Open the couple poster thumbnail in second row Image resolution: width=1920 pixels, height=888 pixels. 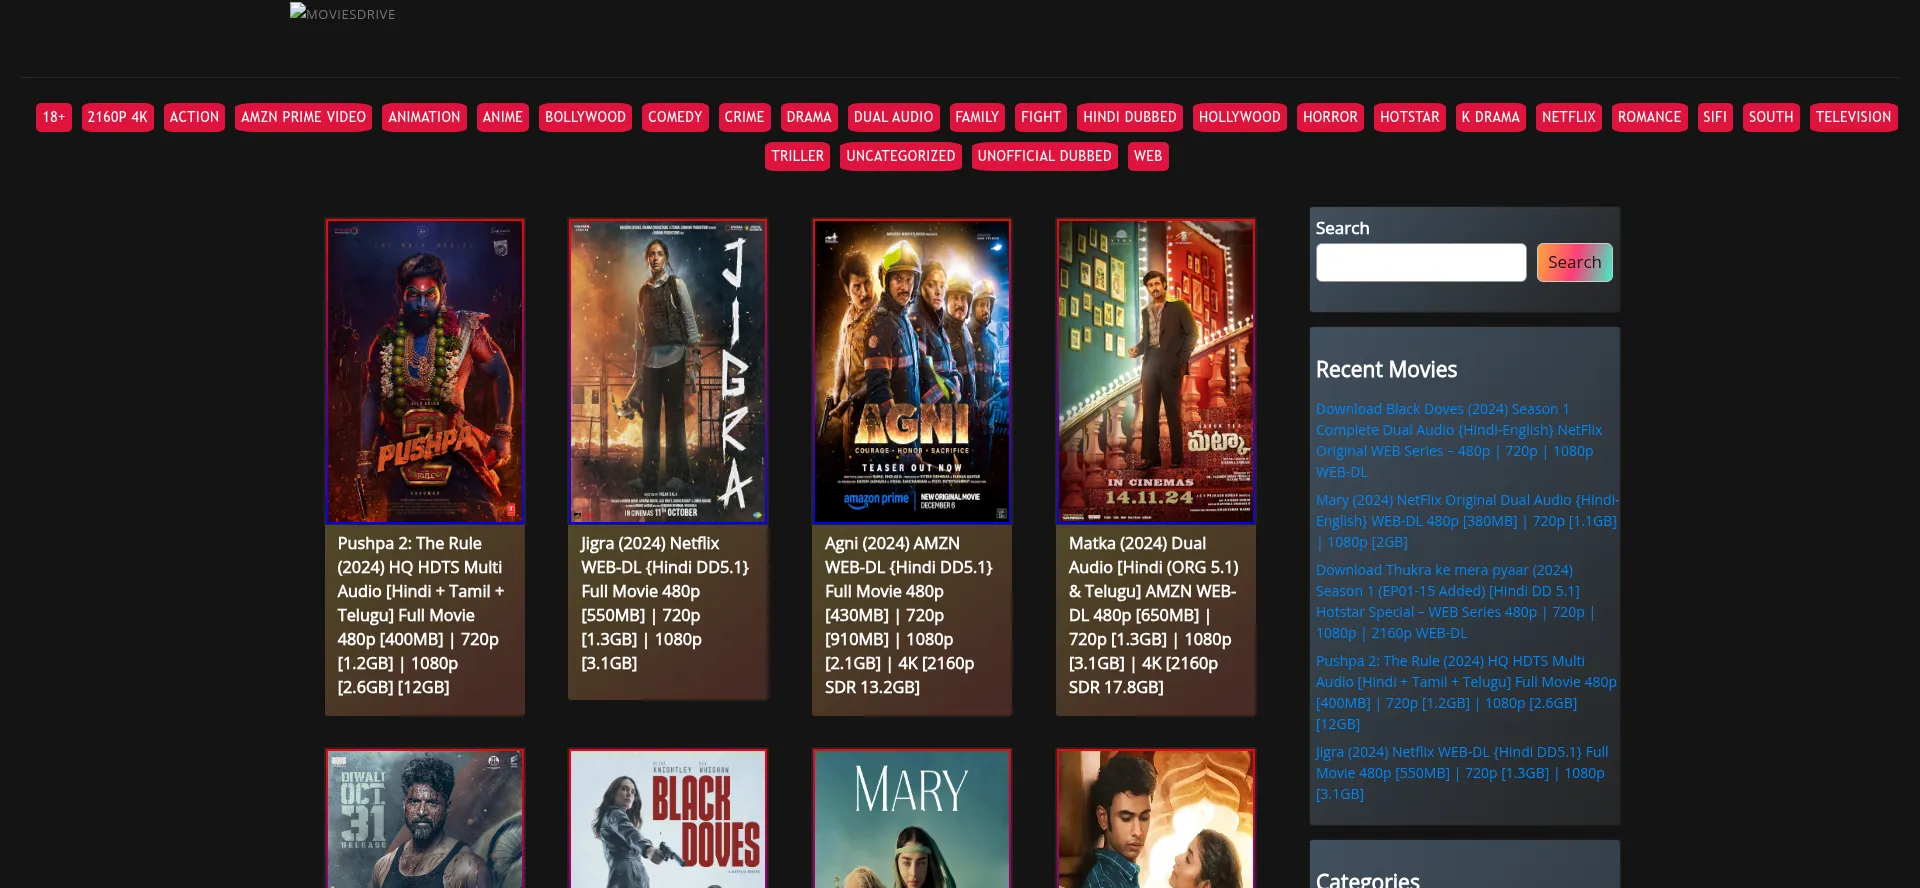1156,819
